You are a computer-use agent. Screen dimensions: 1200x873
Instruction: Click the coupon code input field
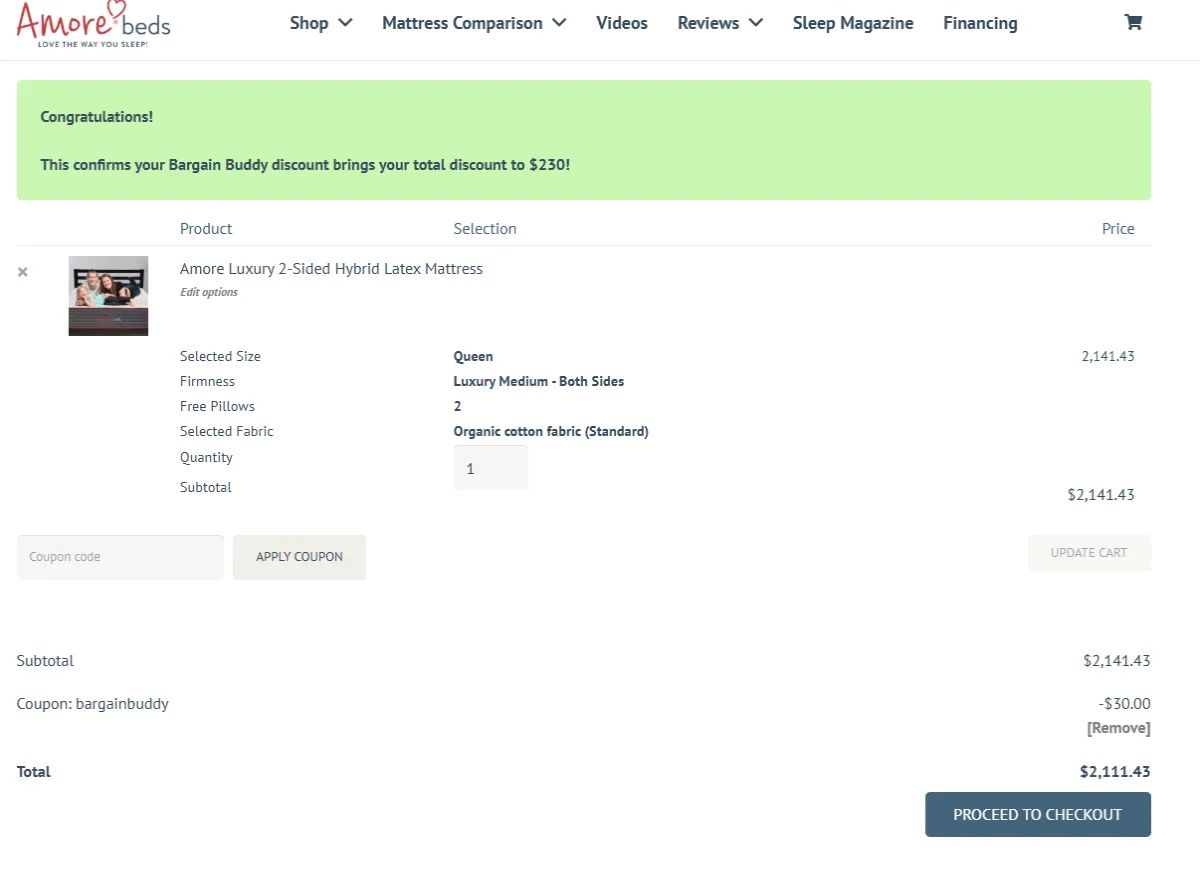coord(119,556)
